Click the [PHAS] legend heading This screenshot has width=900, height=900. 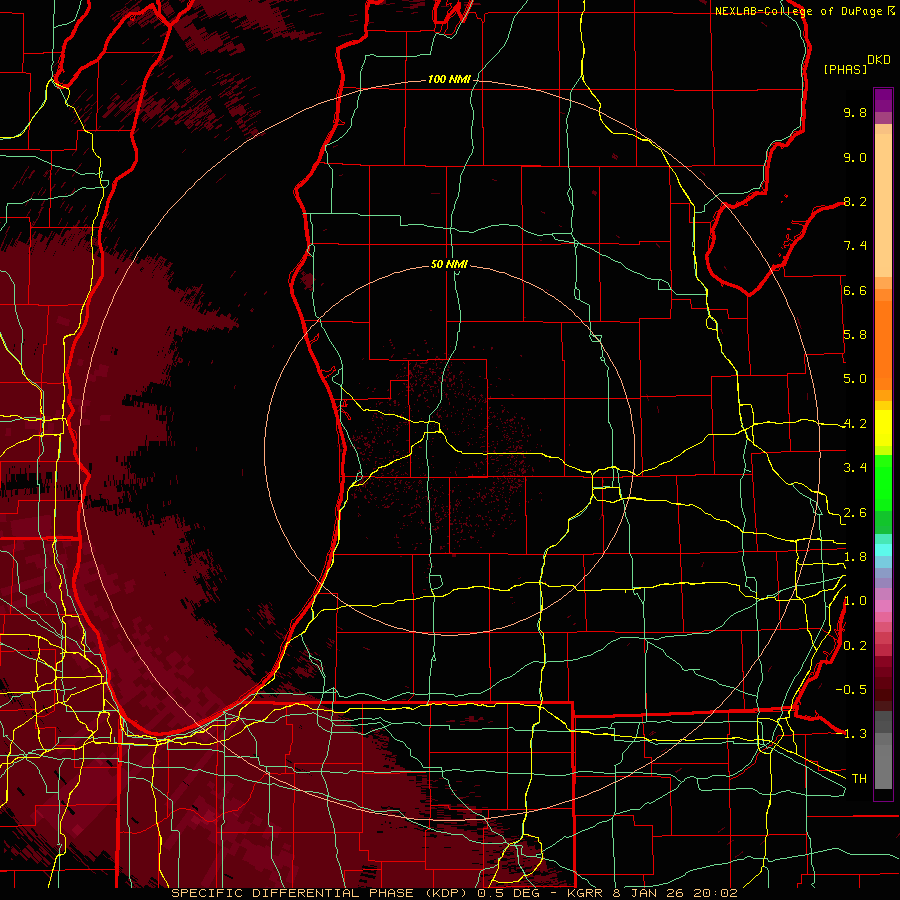coord(845,69)
